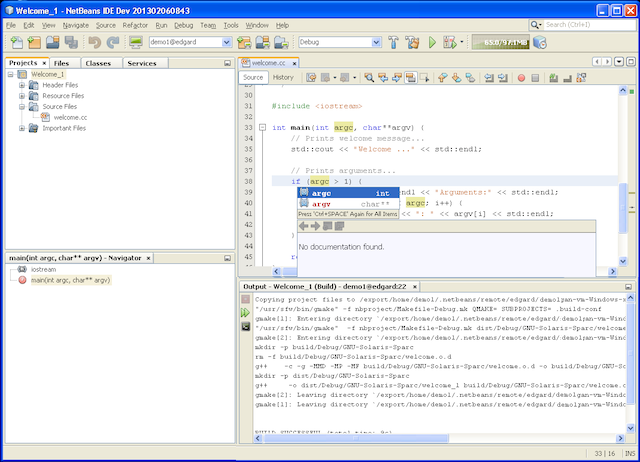Click in the Search field at top right
Screen dimensions: 640x462
coord(590,23)
